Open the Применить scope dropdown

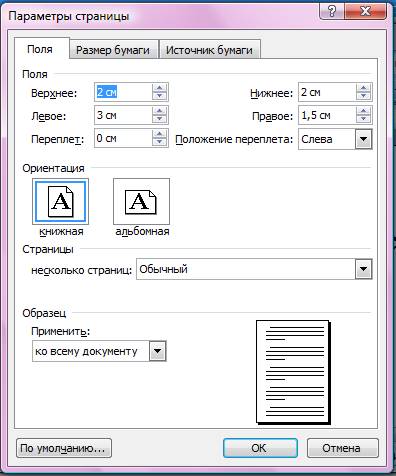tap(157, 351)
